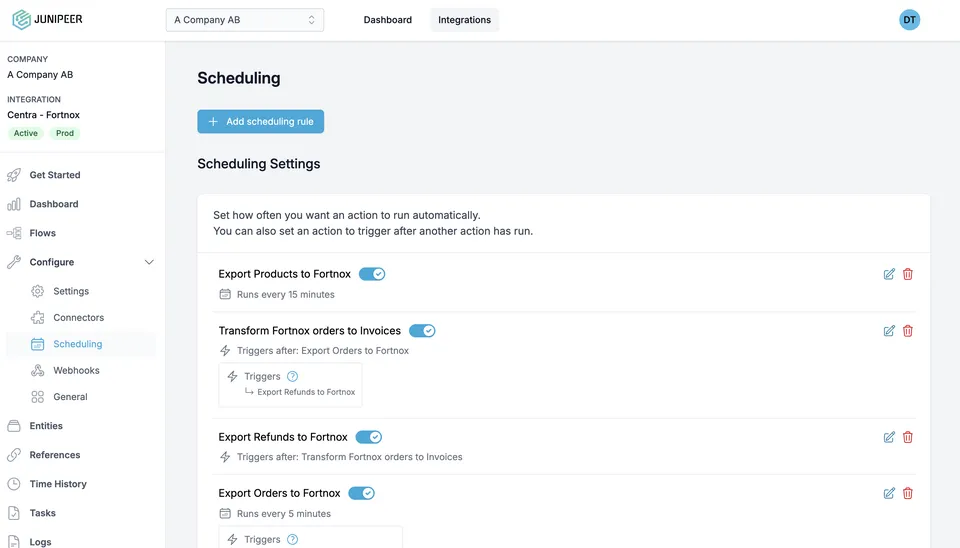Toggle off Export Orders to Fortnox
960x548 pixels.
pyautogui.click(x=361, y=494)
